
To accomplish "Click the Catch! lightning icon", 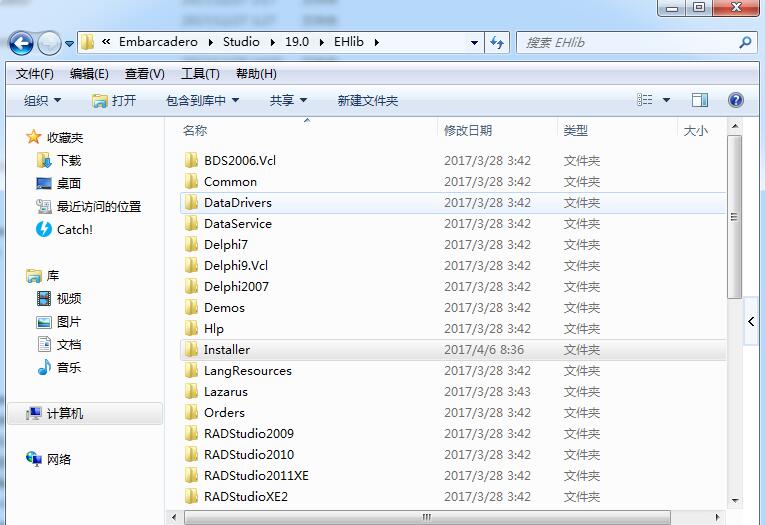I will [43, 229].
